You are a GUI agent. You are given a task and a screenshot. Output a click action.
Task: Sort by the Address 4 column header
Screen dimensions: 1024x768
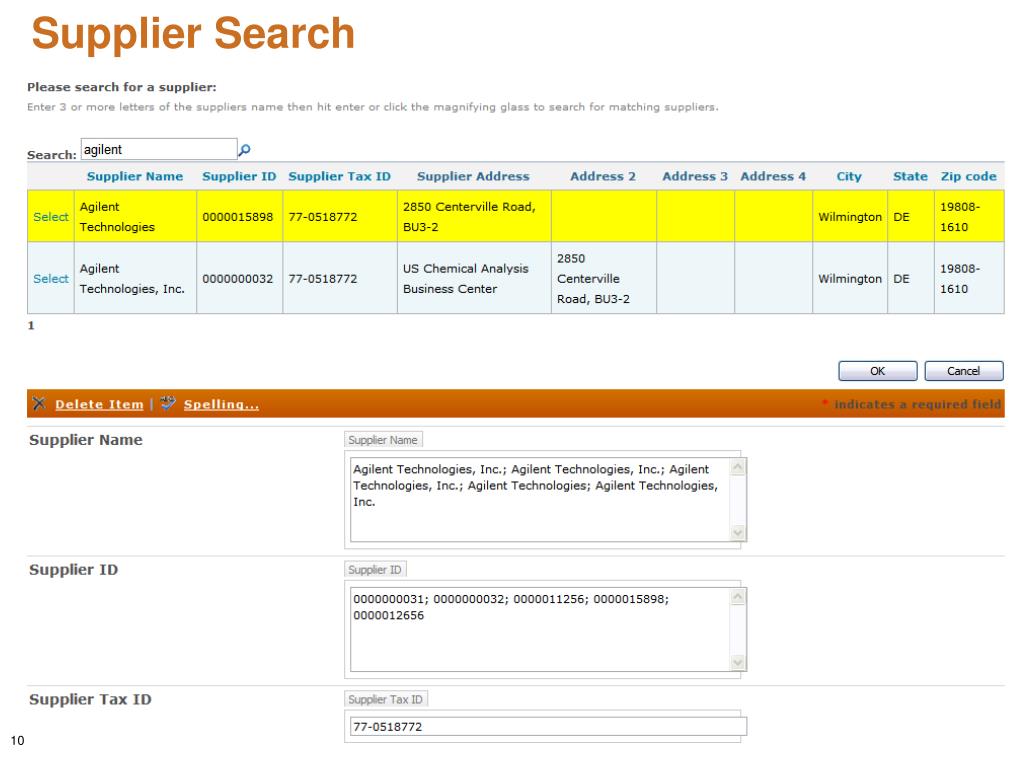773,176
